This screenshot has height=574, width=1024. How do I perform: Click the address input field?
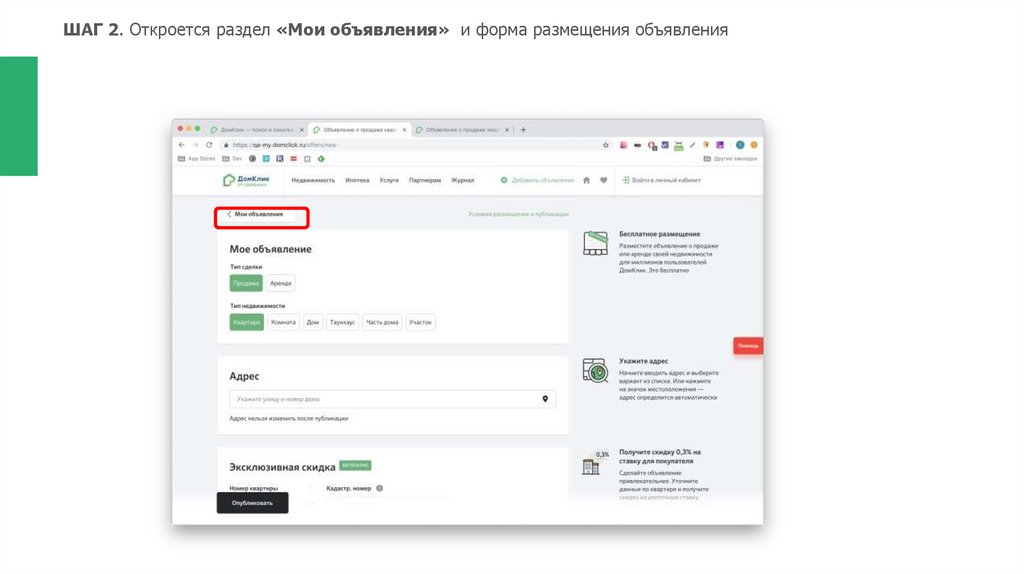pos(392,399)
